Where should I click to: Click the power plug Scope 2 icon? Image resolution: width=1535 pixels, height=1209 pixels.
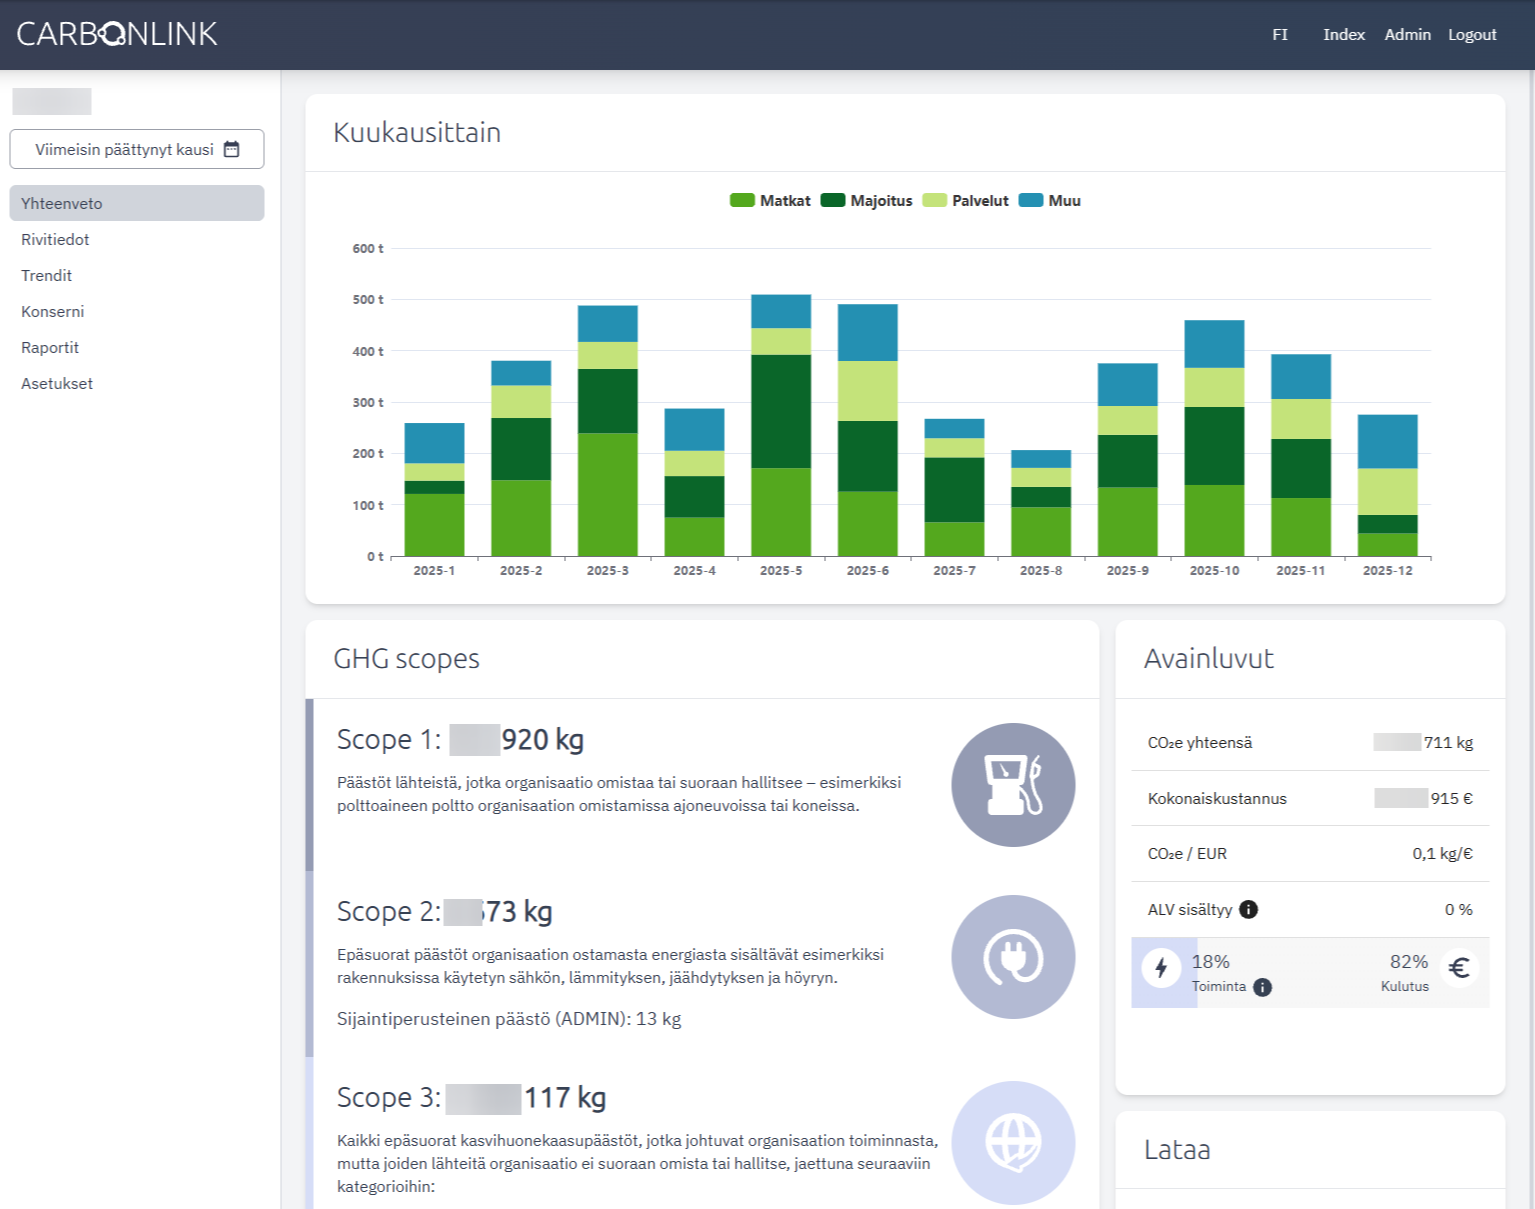coord(1013,957)
